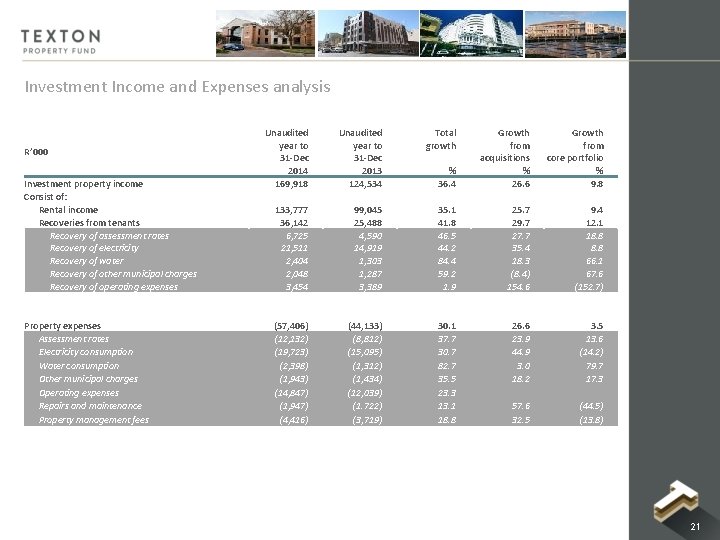The height and width of the screenshot is (540, 720).
Task: Open the brick office building photo
Action: [265, 34]
